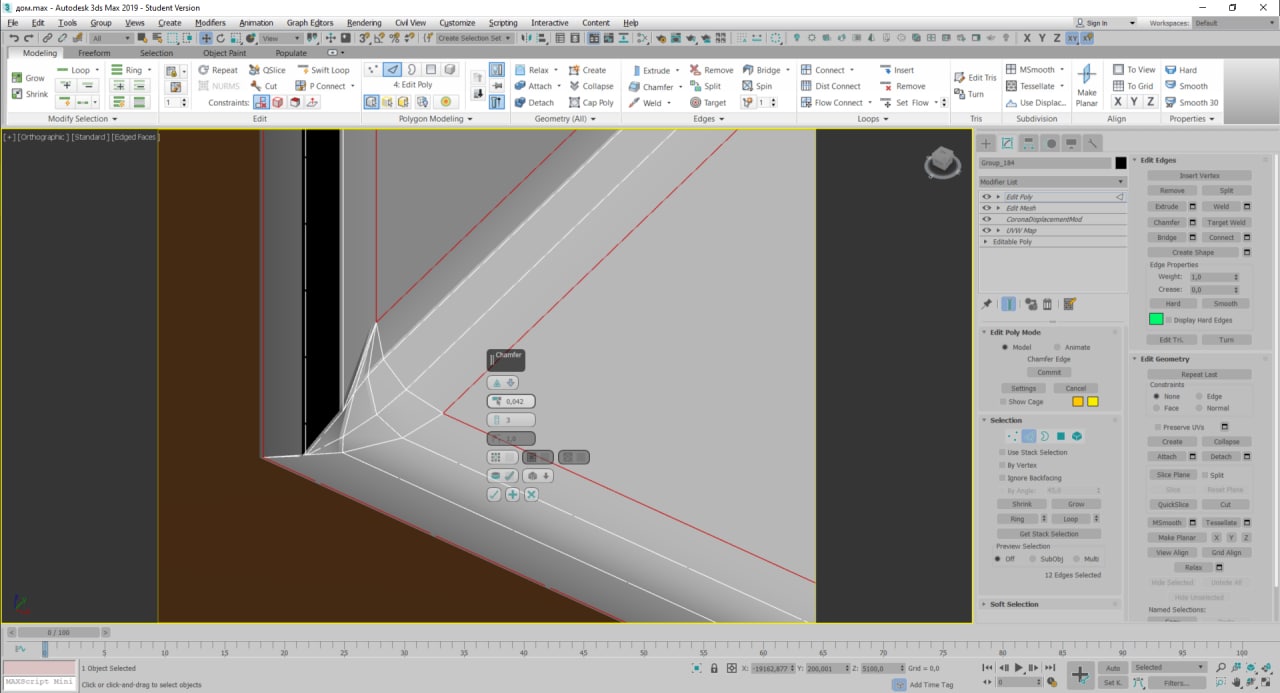1280x693 pixels.
Task: Enable Preserve UVs checkbox
Action: pos(1158,426)
